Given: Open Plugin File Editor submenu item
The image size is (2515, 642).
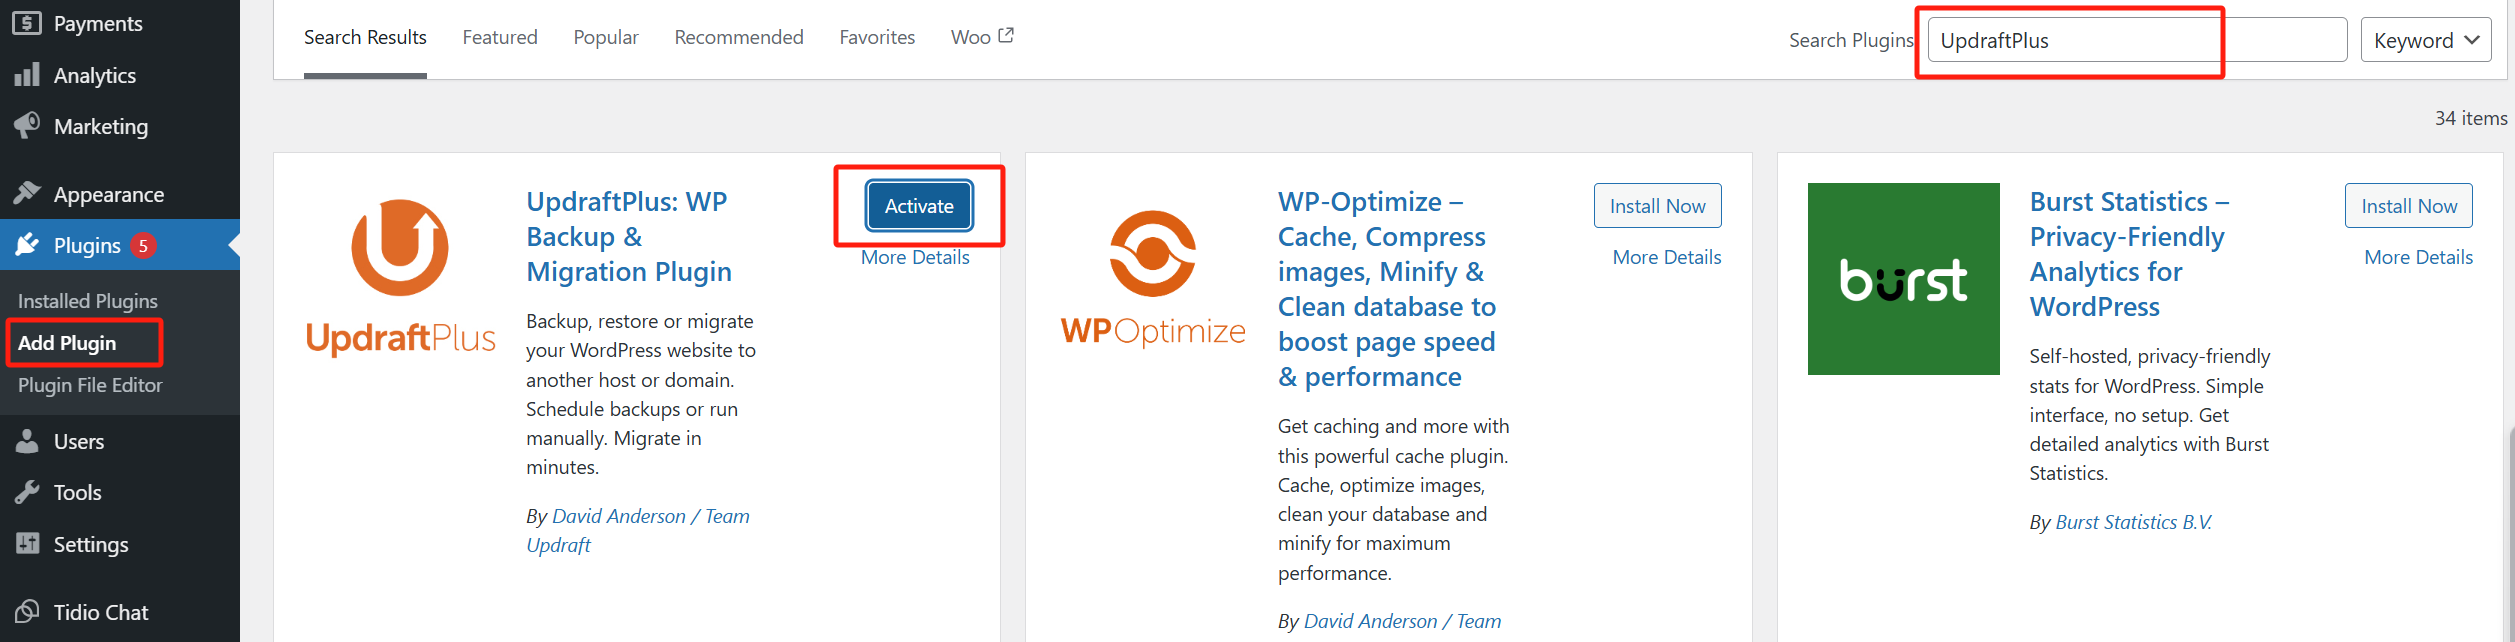Looking at the screenshot, I should coord(90,385).
